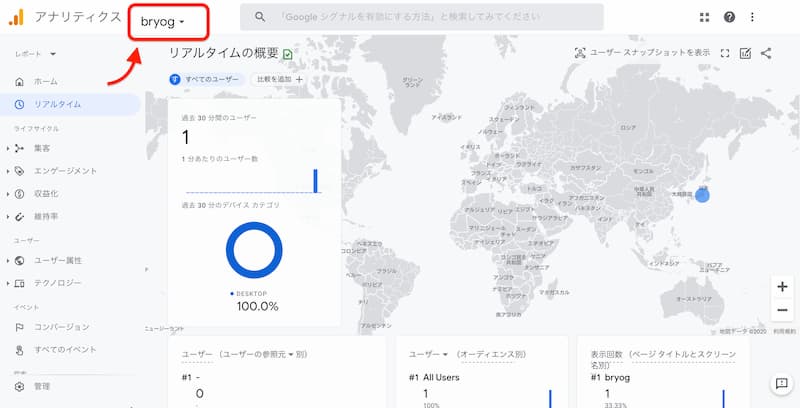Open テクノロジー menu item
Image resolution: width=800 pixels, height=408 pixels.
click(x=58, y=283)
